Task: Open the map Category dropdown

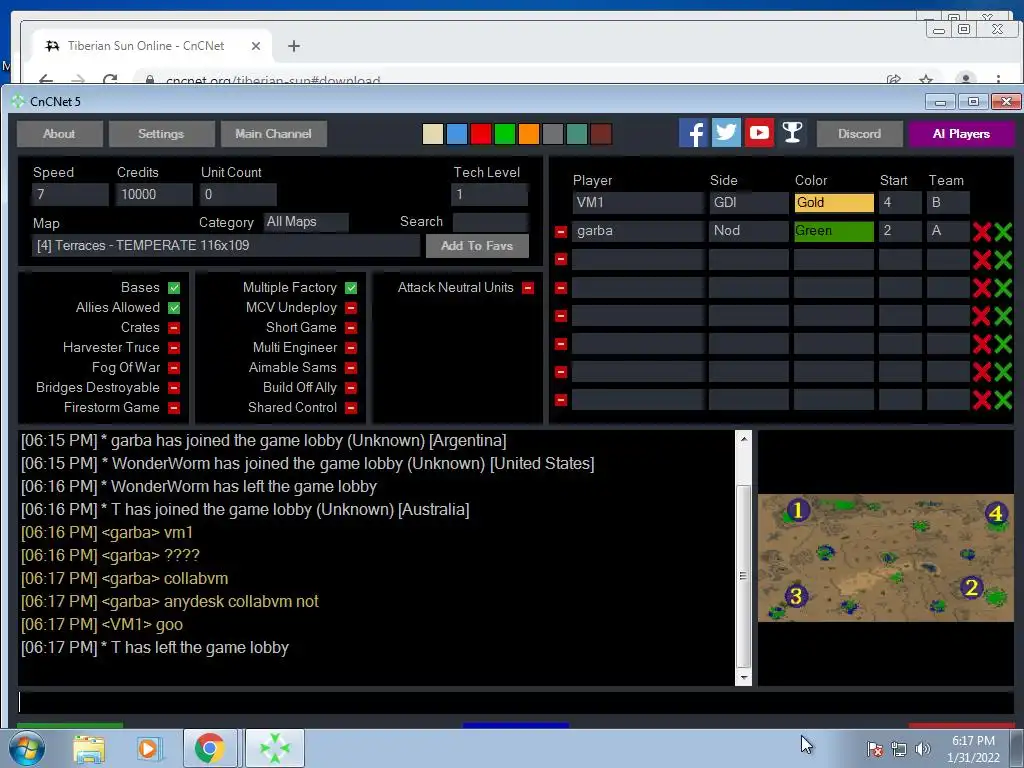Action: point(306,222)
